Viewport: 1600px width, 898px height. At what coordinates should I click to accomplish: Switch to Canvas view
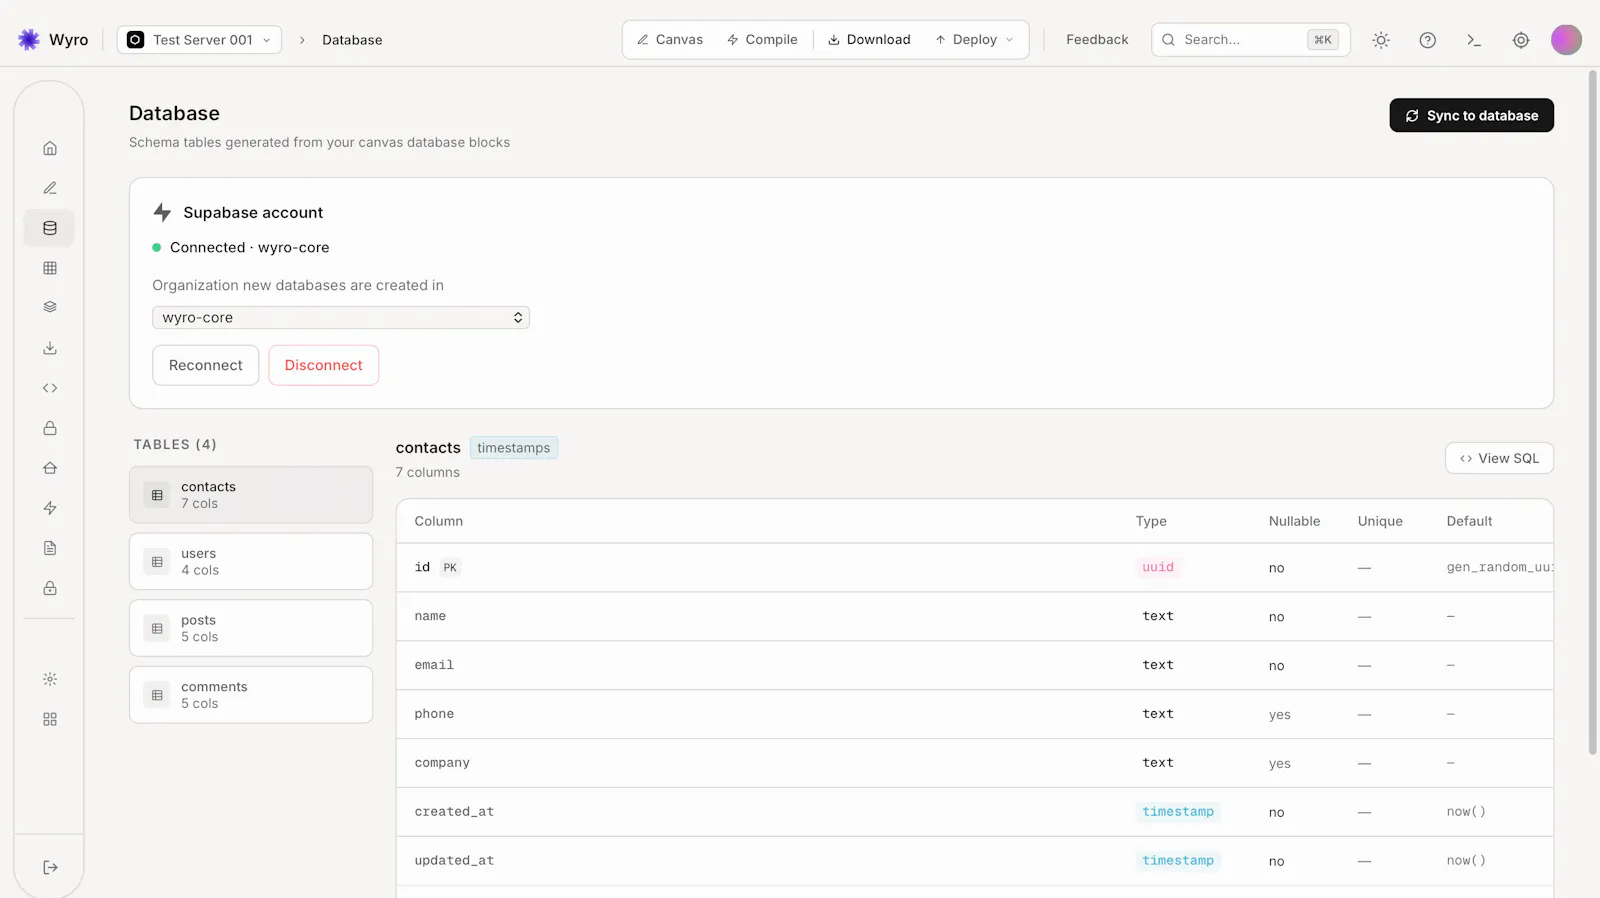pyautogui.click(x=670, y=40)
